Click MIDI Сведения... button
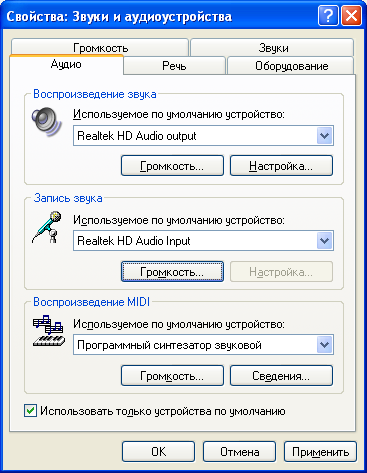367x473 pixels. (x=281, y=376)
